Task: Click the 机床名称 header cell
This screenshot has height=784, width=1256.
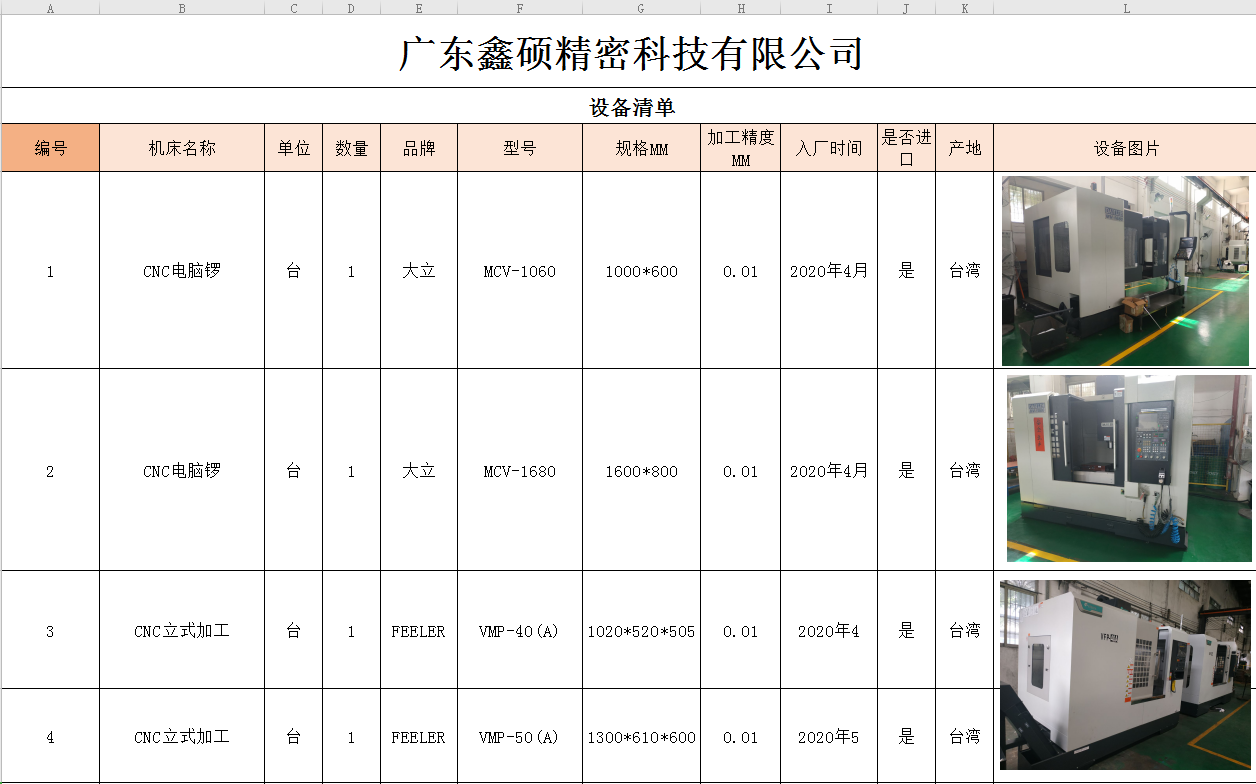Action: pyautogui.click(x=182, y=148)
